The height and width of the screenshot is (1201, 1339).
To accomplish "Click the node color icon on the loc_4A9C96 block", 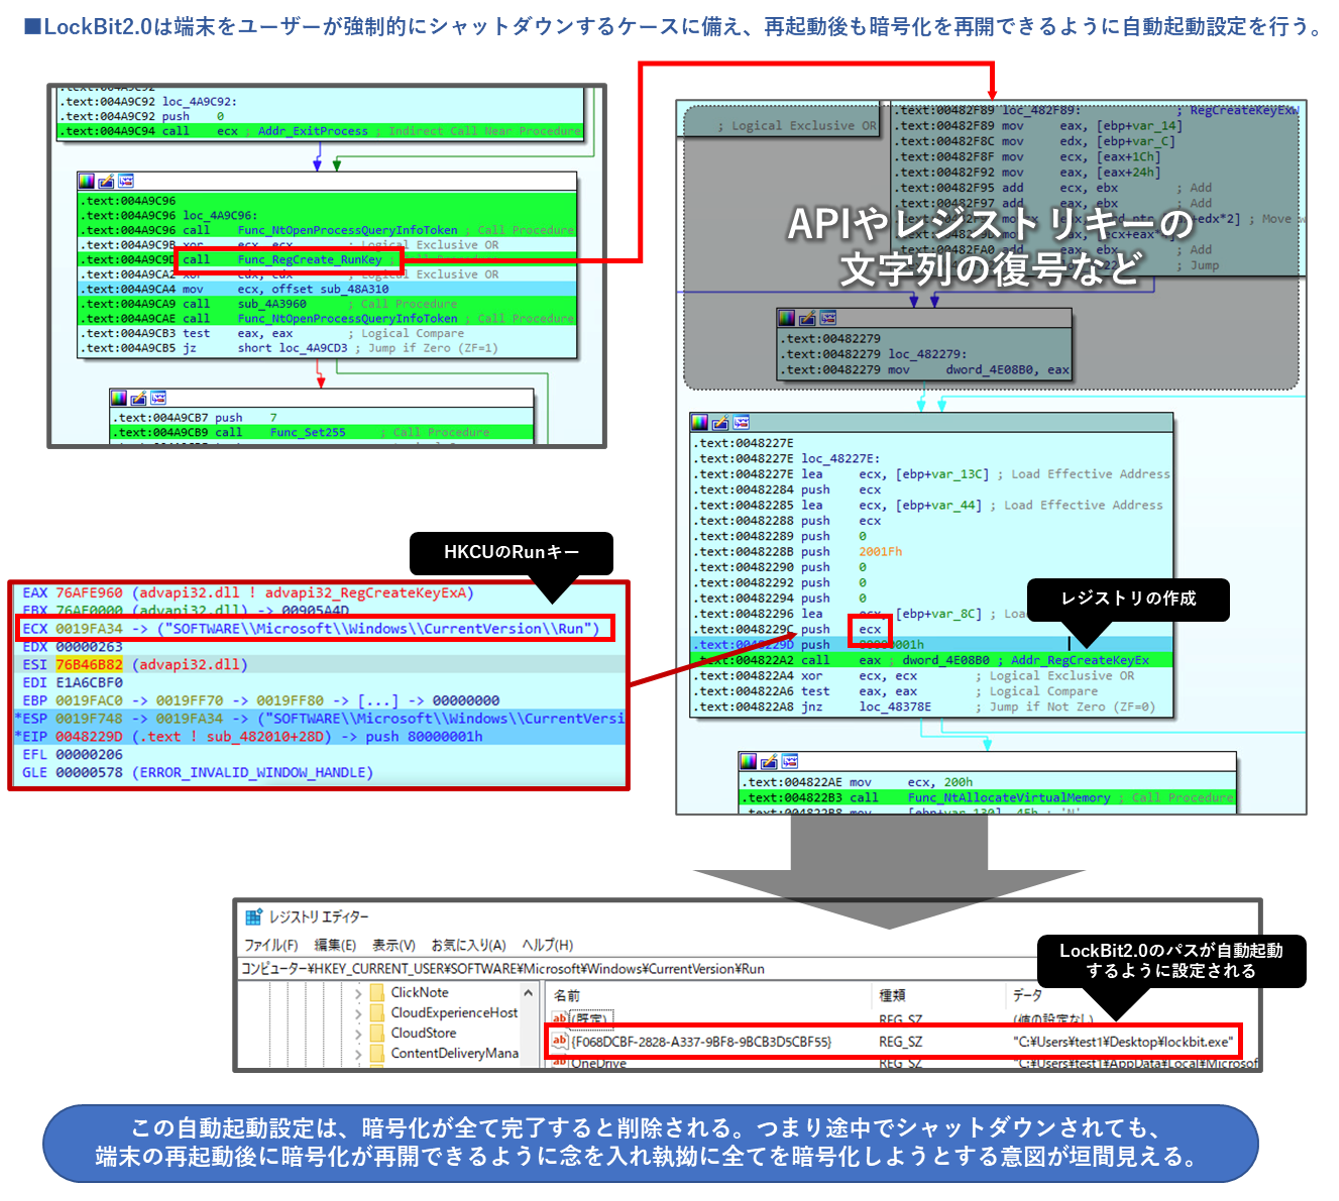I will click(x=88, y=181).
